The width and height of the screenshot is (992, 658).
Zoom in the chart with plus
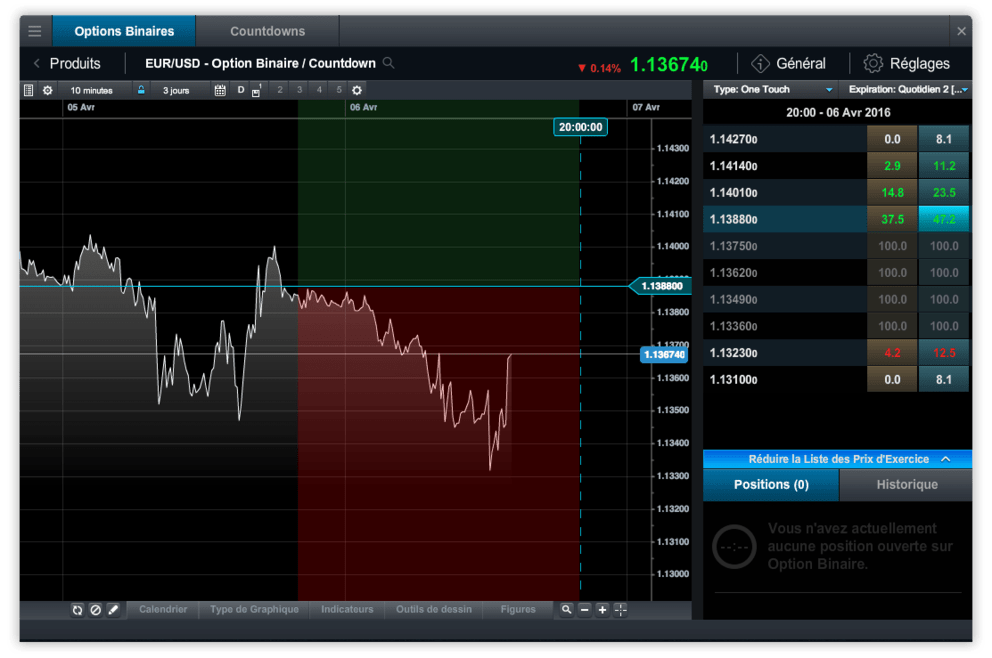tap(602, 609)
